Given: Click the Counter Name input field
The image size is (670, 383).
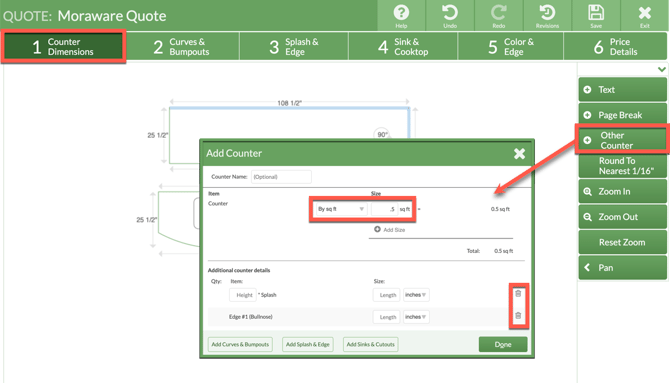Looking at the screenshot, I should click(x=281, y=177).
